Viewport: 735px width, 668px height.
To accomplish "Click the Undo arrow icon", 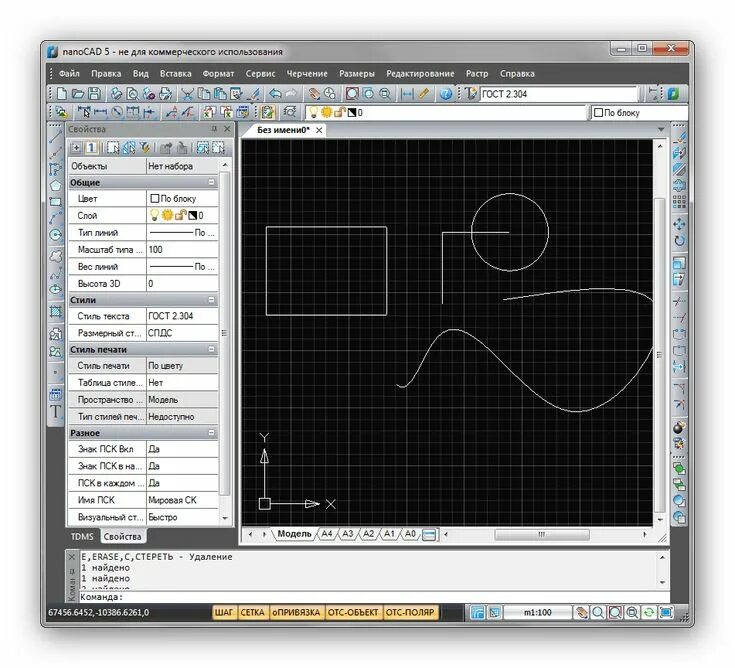I will pos(275,94).
